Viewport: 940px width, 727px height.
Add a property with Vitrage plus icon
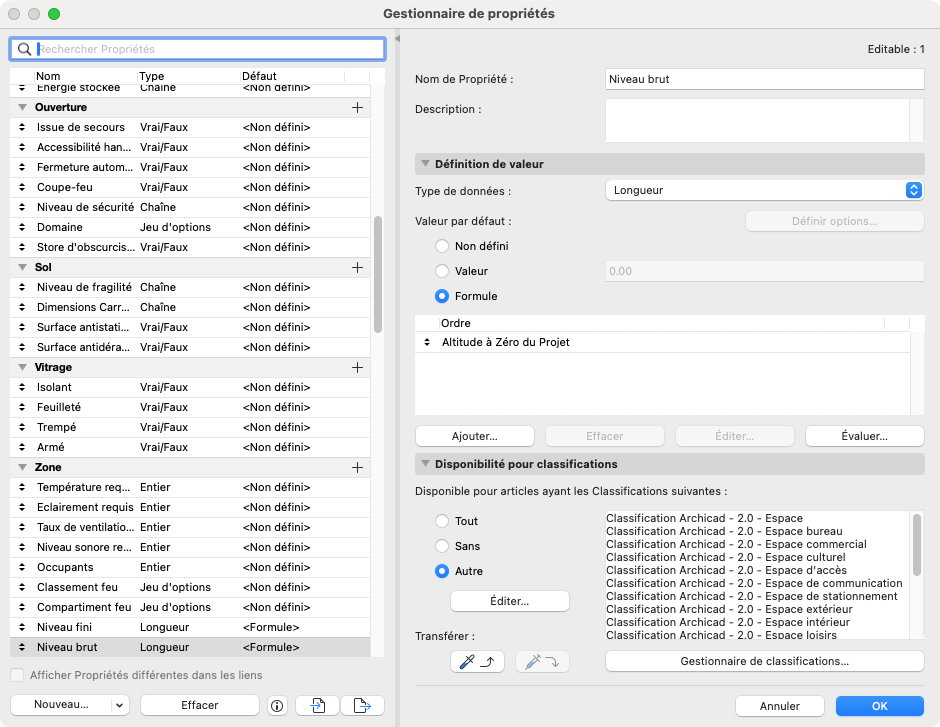357,367
